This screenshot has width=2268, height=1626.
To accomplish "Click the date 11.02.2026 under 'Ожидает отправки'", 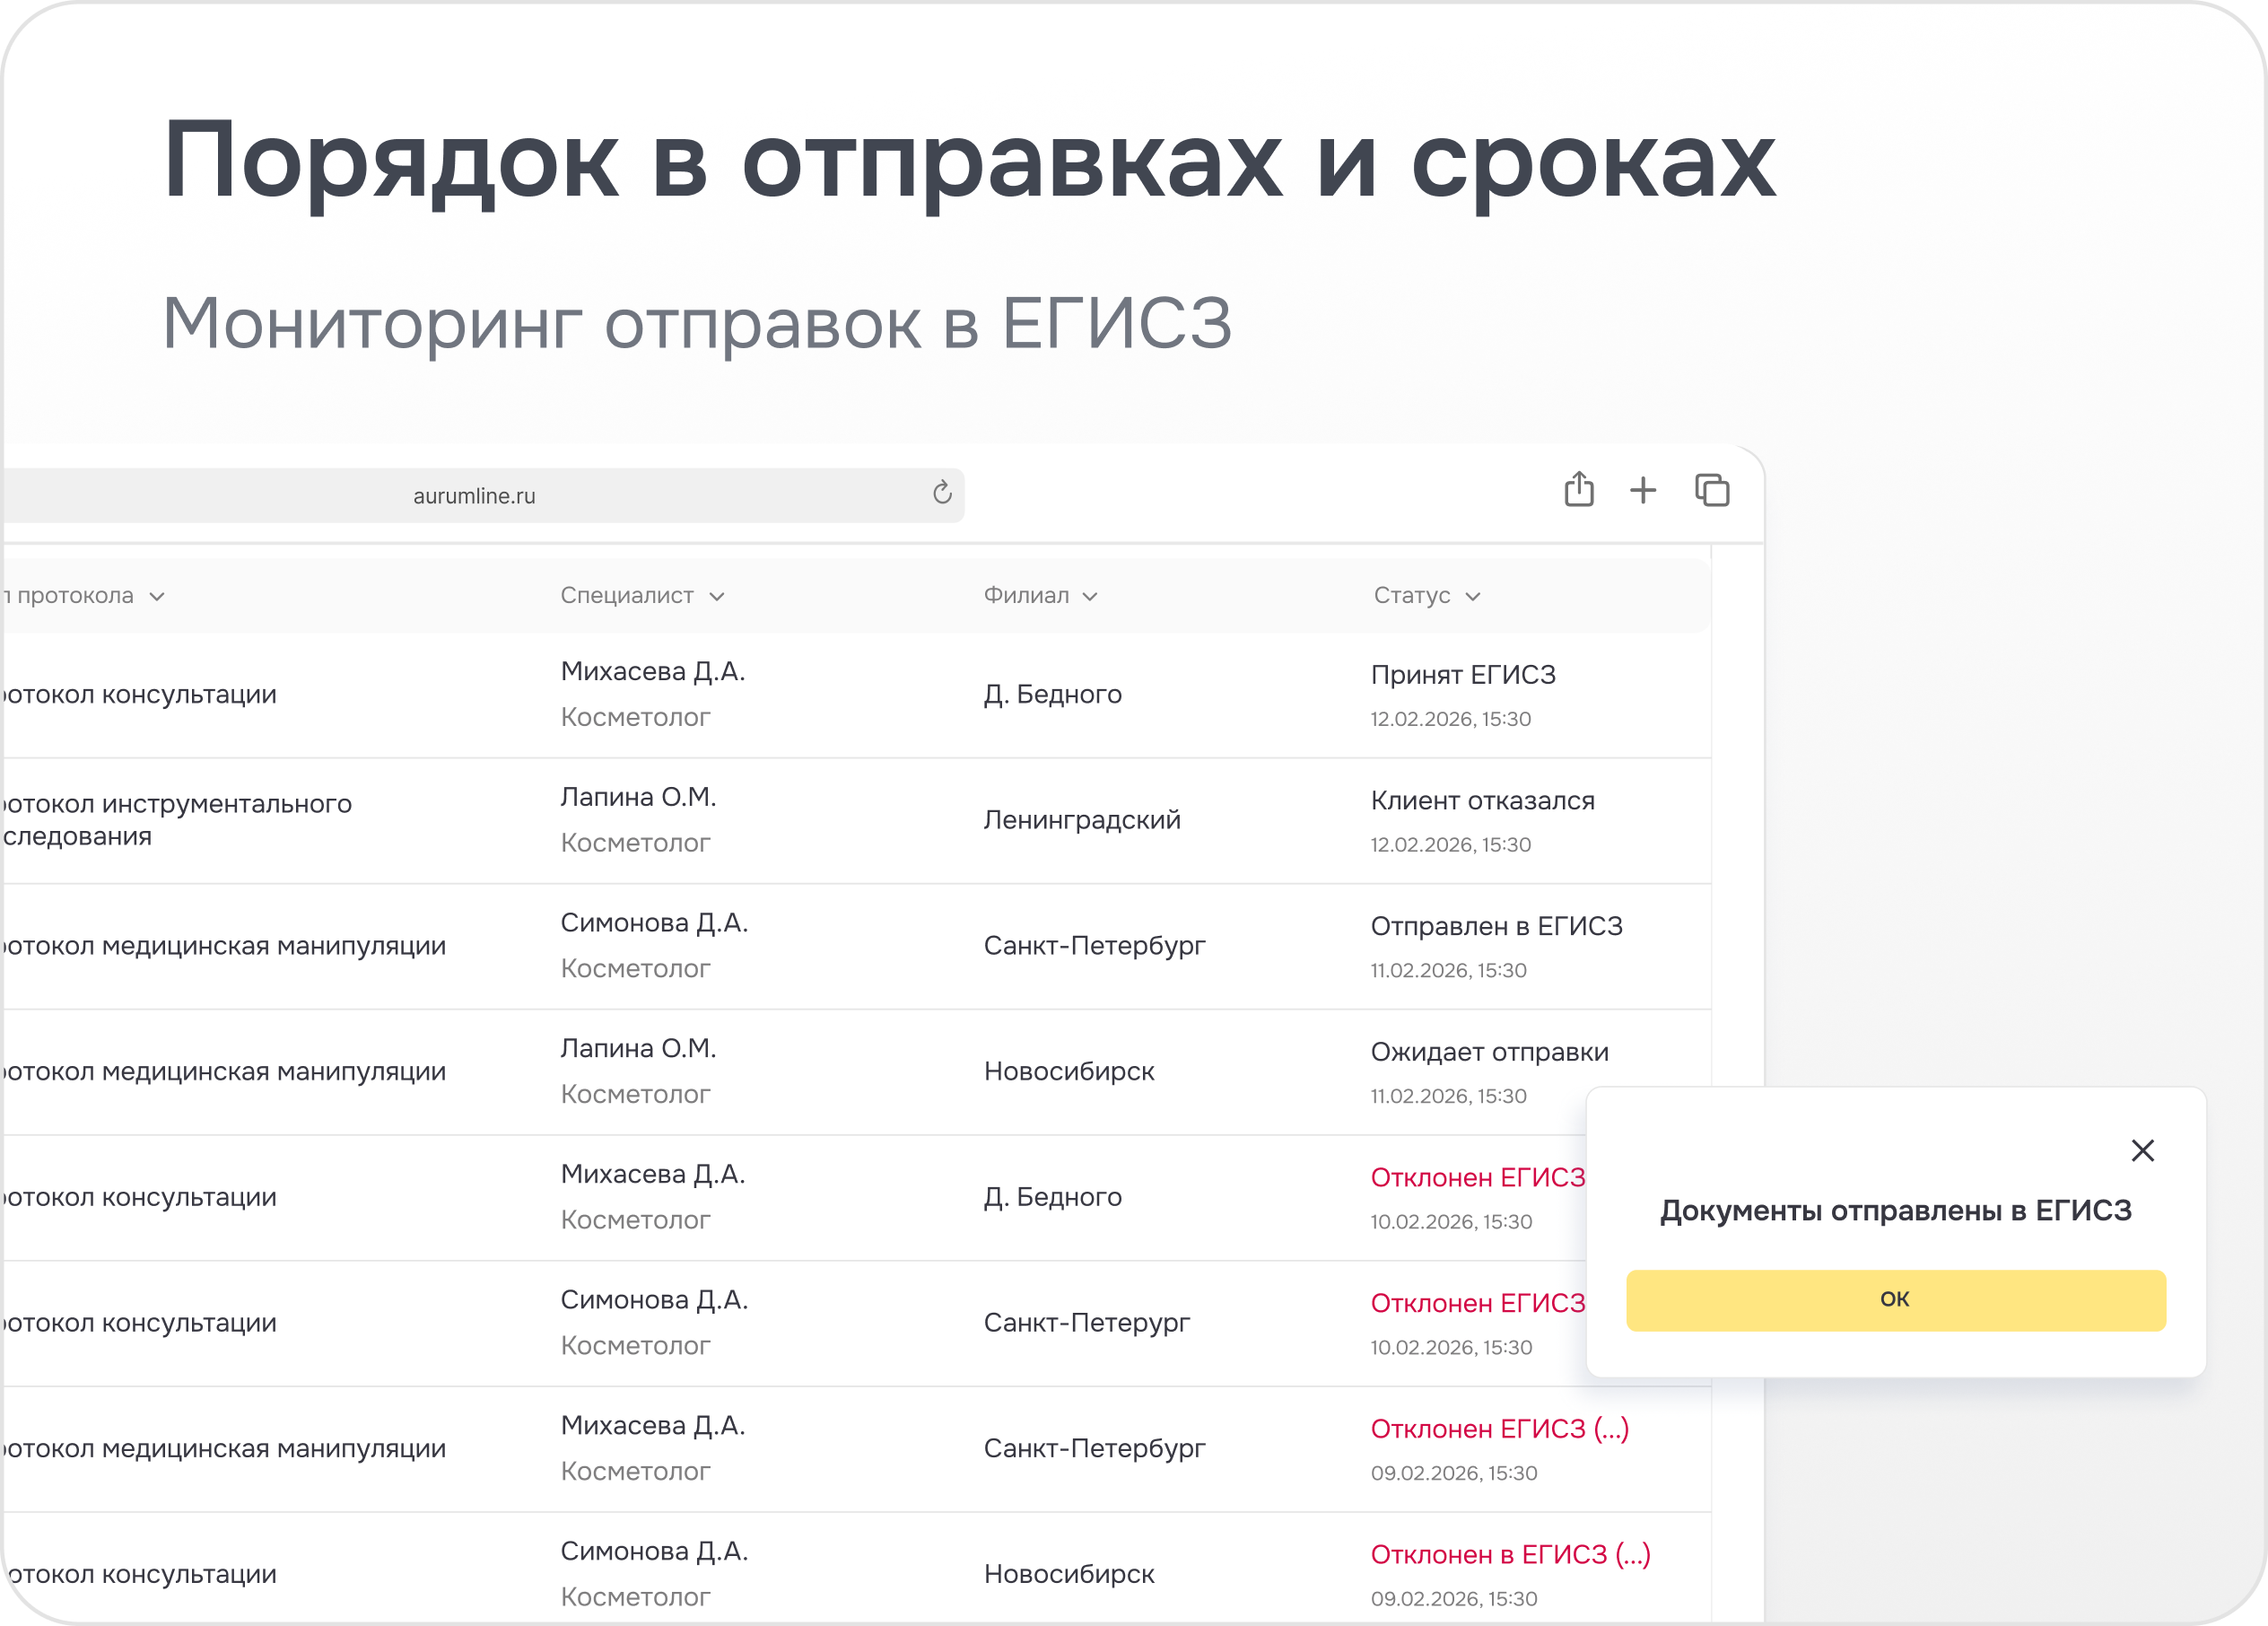I will pos(1448,1096).
